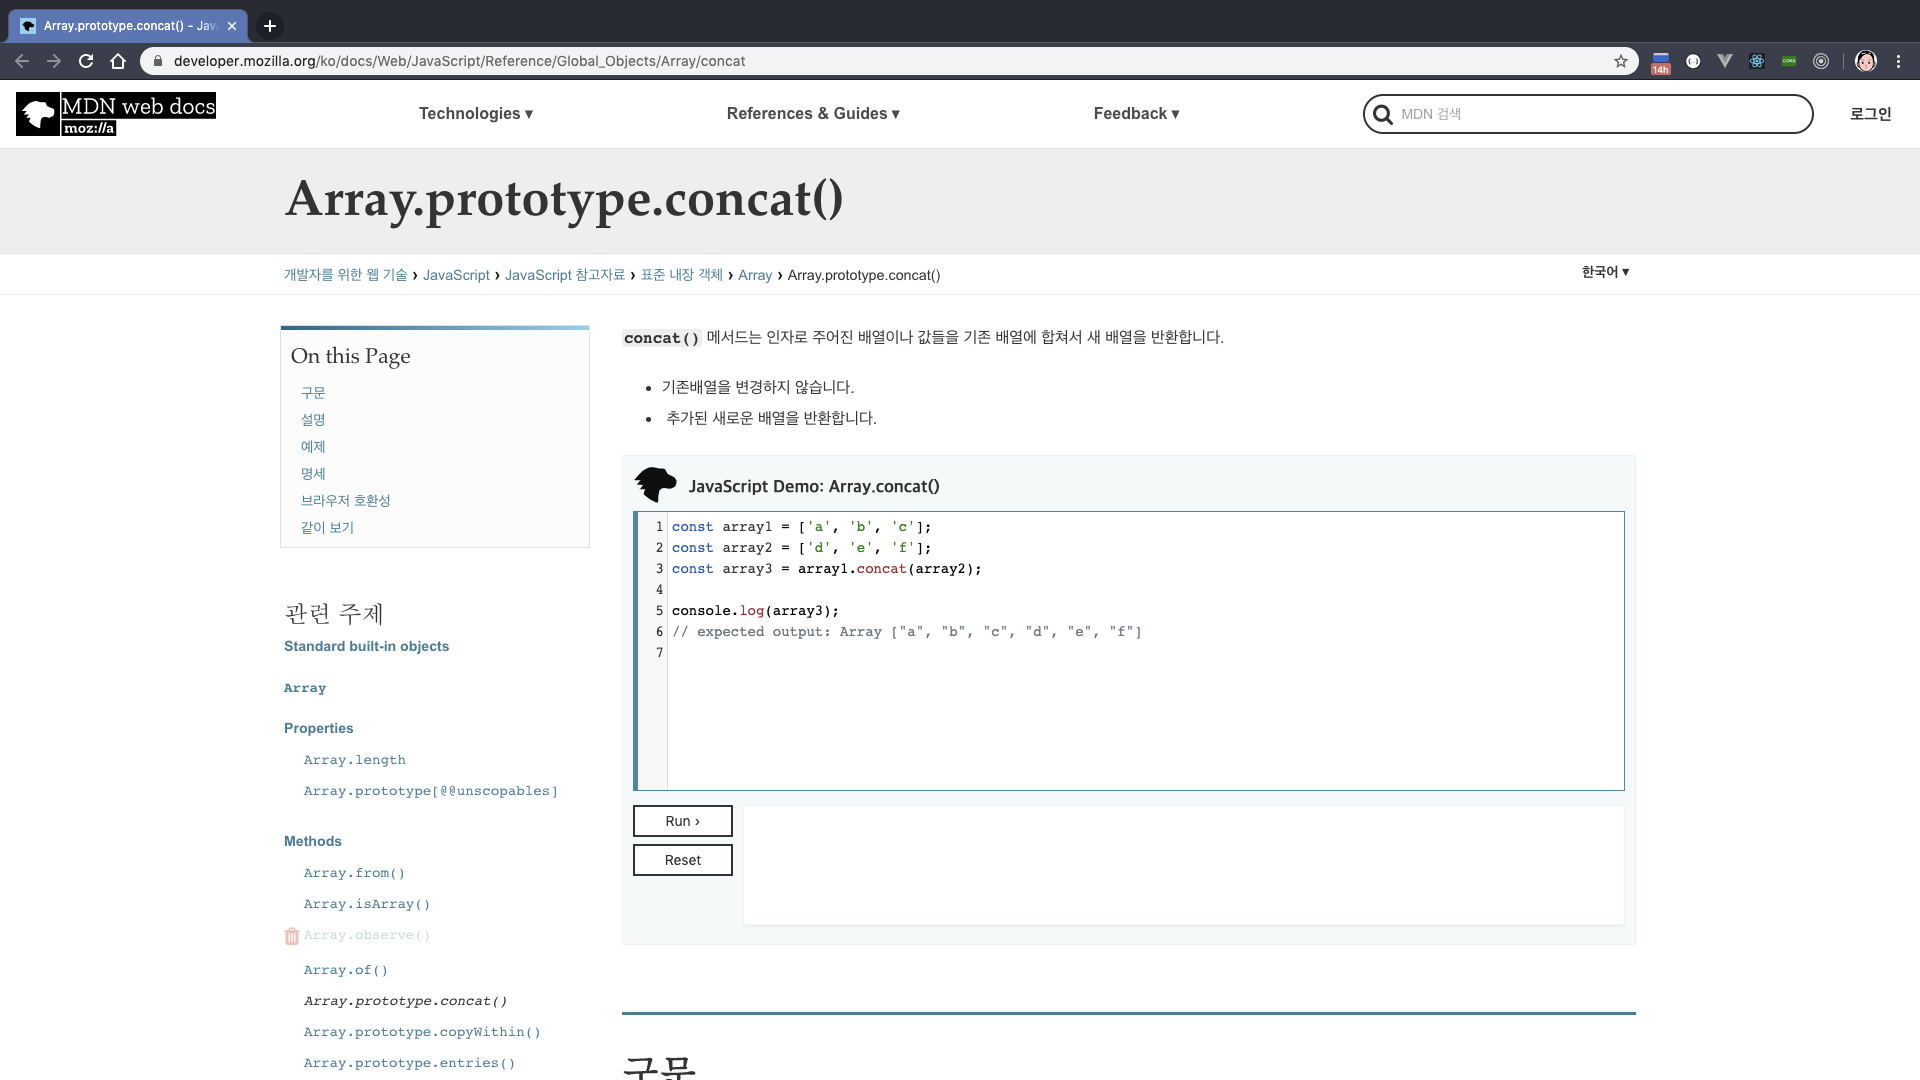Screen dimensions: 1920x1080
Task: Toggle the CORS extension icon
Action: tap(1789, 61)
